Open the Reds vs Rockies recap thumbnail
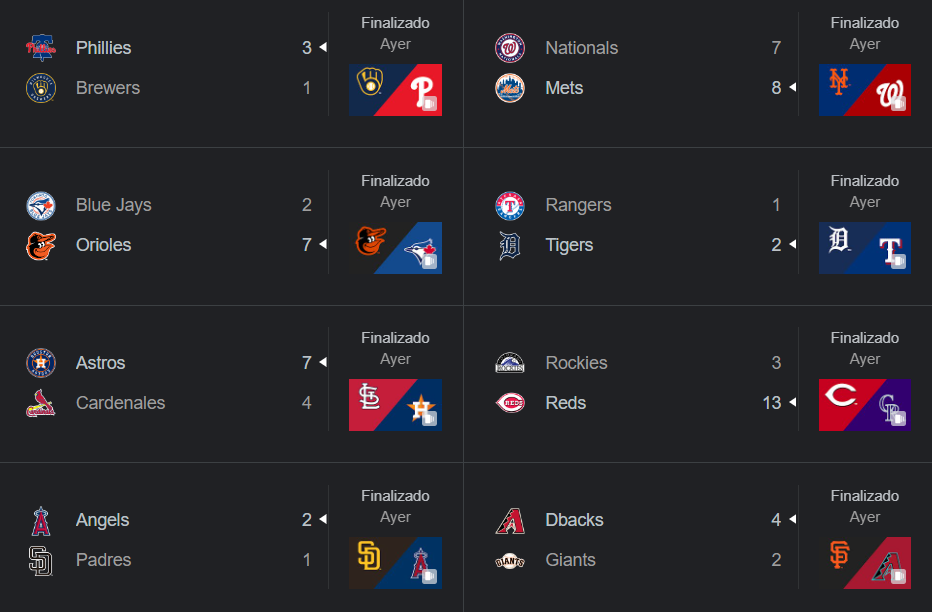 (864, 405)
